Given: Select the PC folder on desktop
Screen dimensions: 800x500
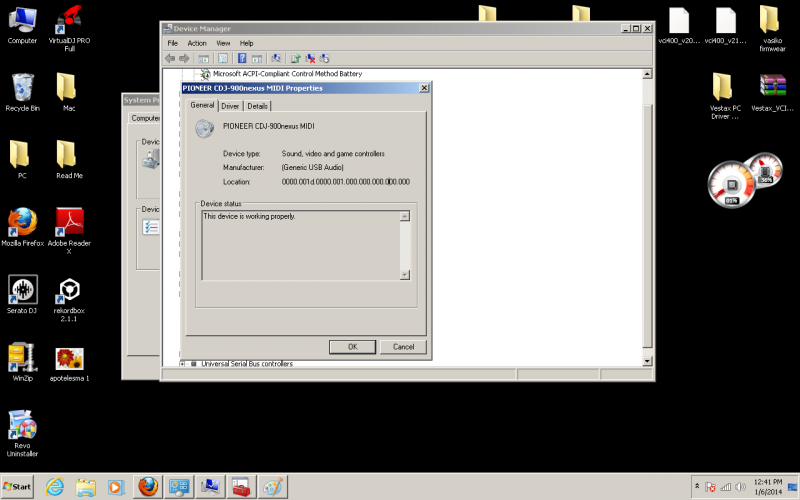Looking at the screenshot, I should [x=22, y=160].
